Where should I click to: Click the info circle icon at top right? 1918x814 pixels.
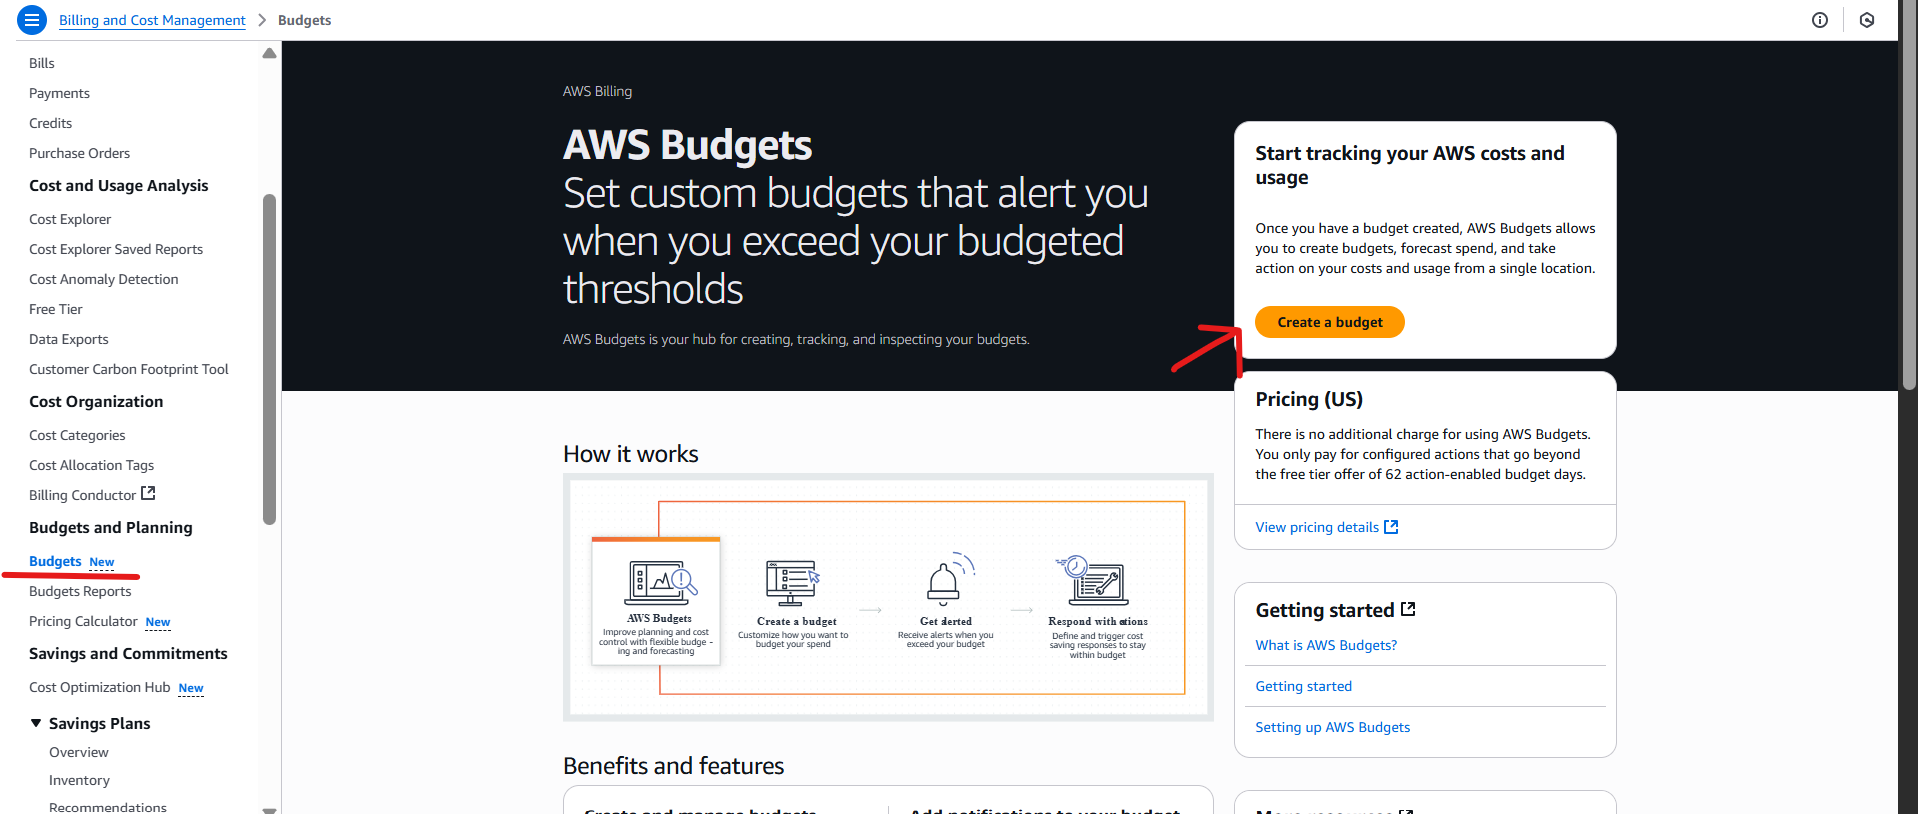(1820, 20)
